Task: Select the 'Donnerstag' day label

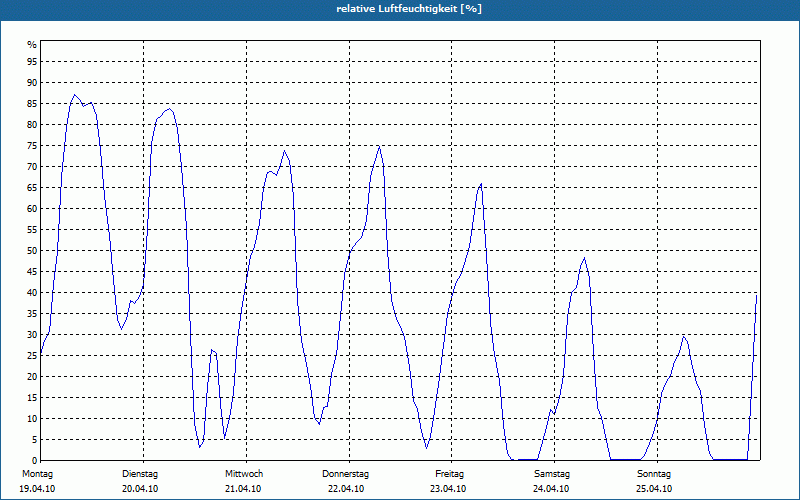Action: pos(345,474)
